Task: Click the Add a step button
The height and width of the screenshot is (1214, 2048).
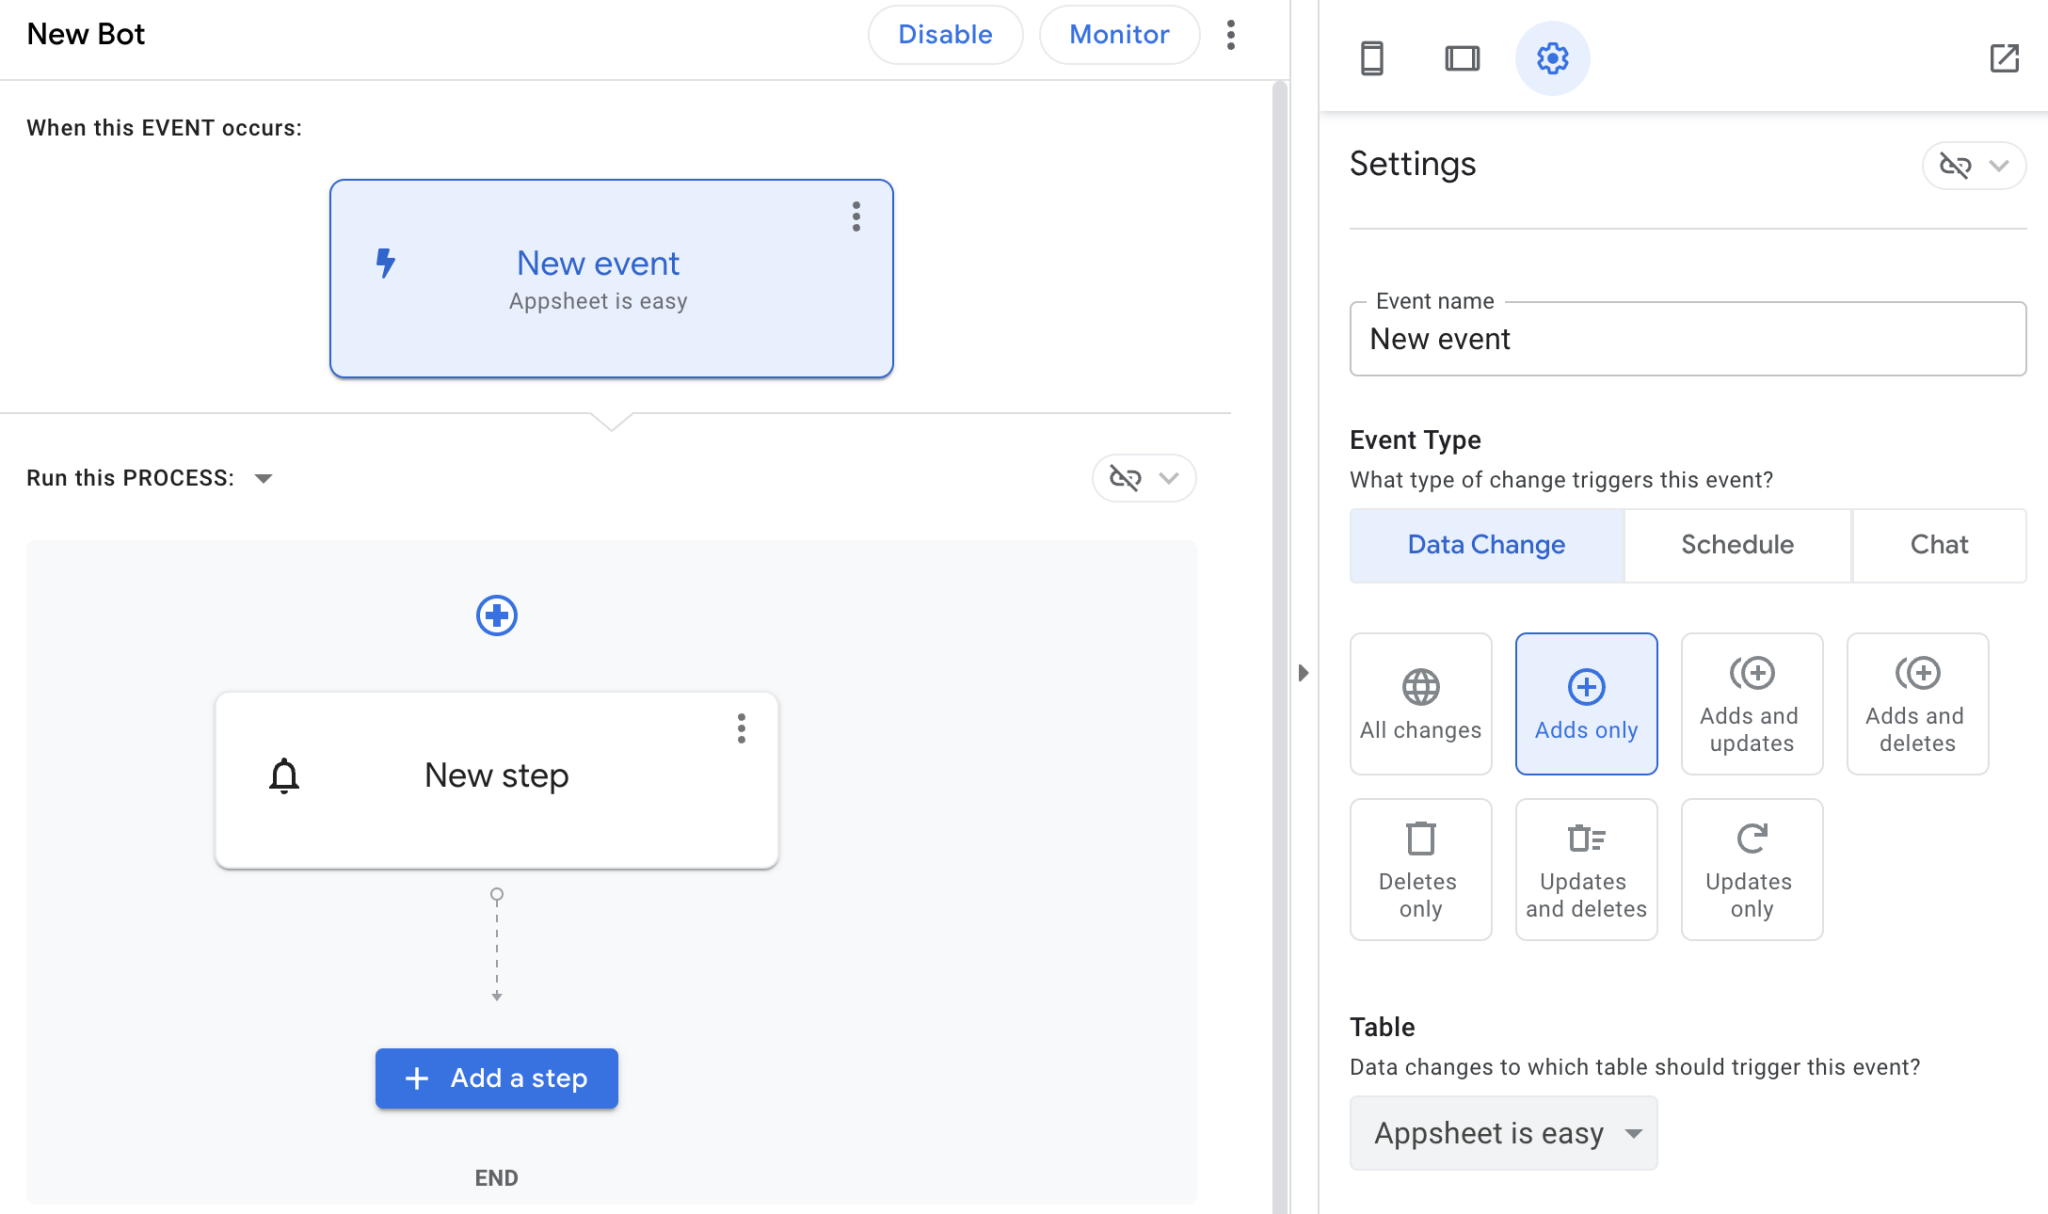Action: click(496, 1078)
